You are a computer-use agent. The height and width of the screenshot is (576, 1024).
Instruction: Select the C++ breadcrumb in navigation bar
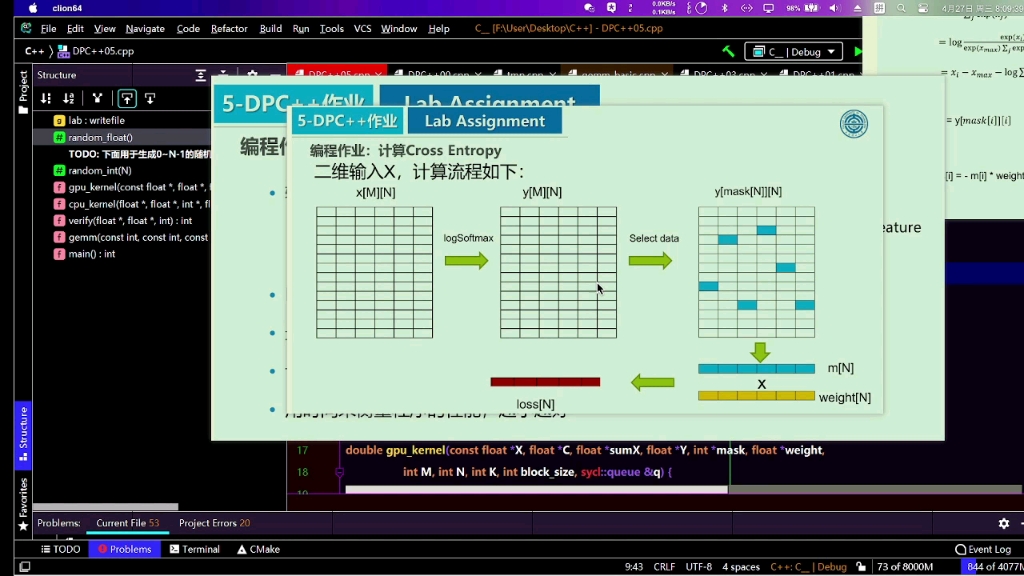click(x=35, y=51)
